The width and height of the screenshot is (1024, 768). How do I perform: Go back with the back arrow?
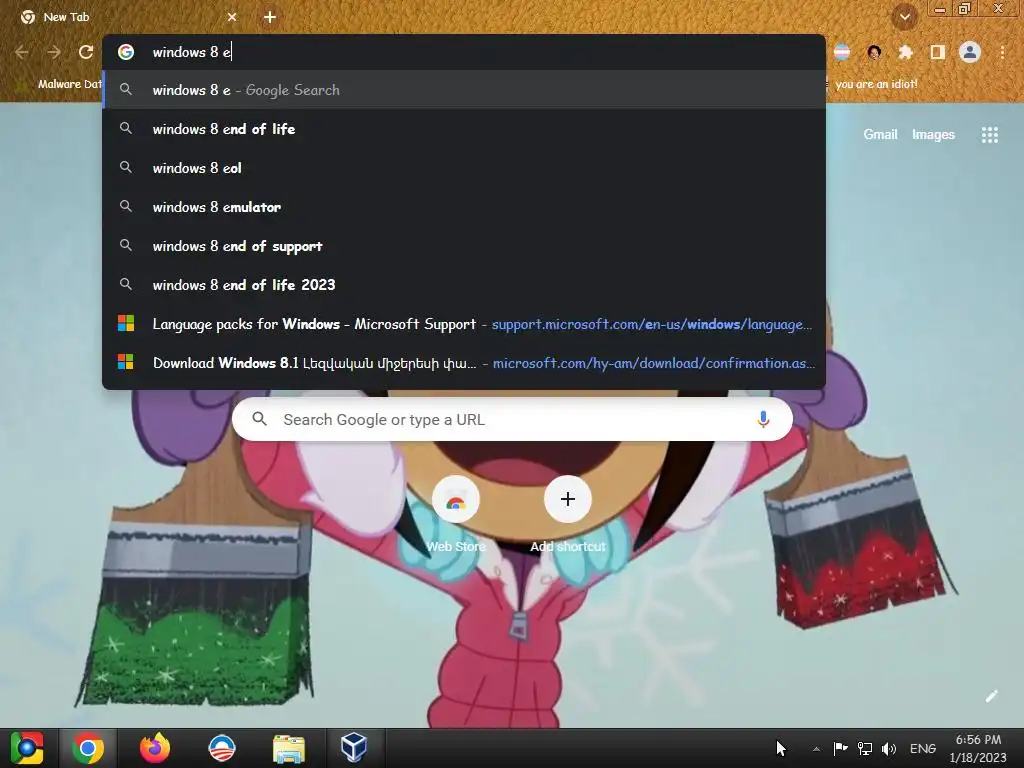(22, 52)
